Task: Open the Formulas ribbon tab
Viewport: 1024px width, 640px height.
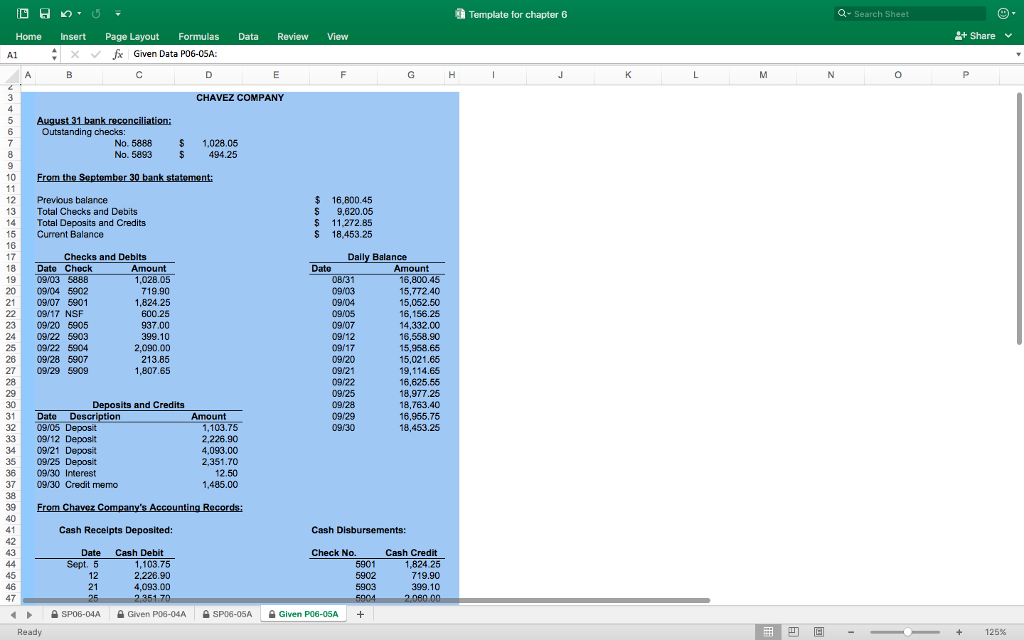Action: (x=198, y=36)
